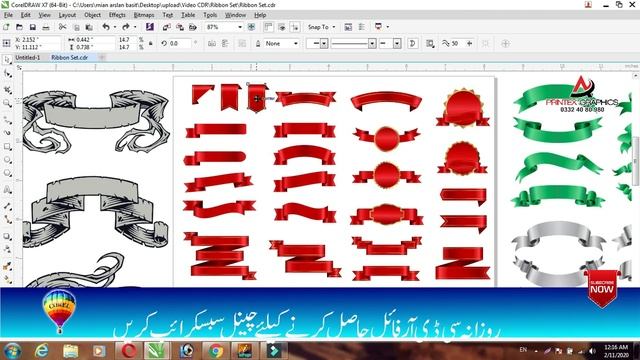
Task: Cut the selection using the scissors icon
Action: pyautogui.click(x=62, y=27)
